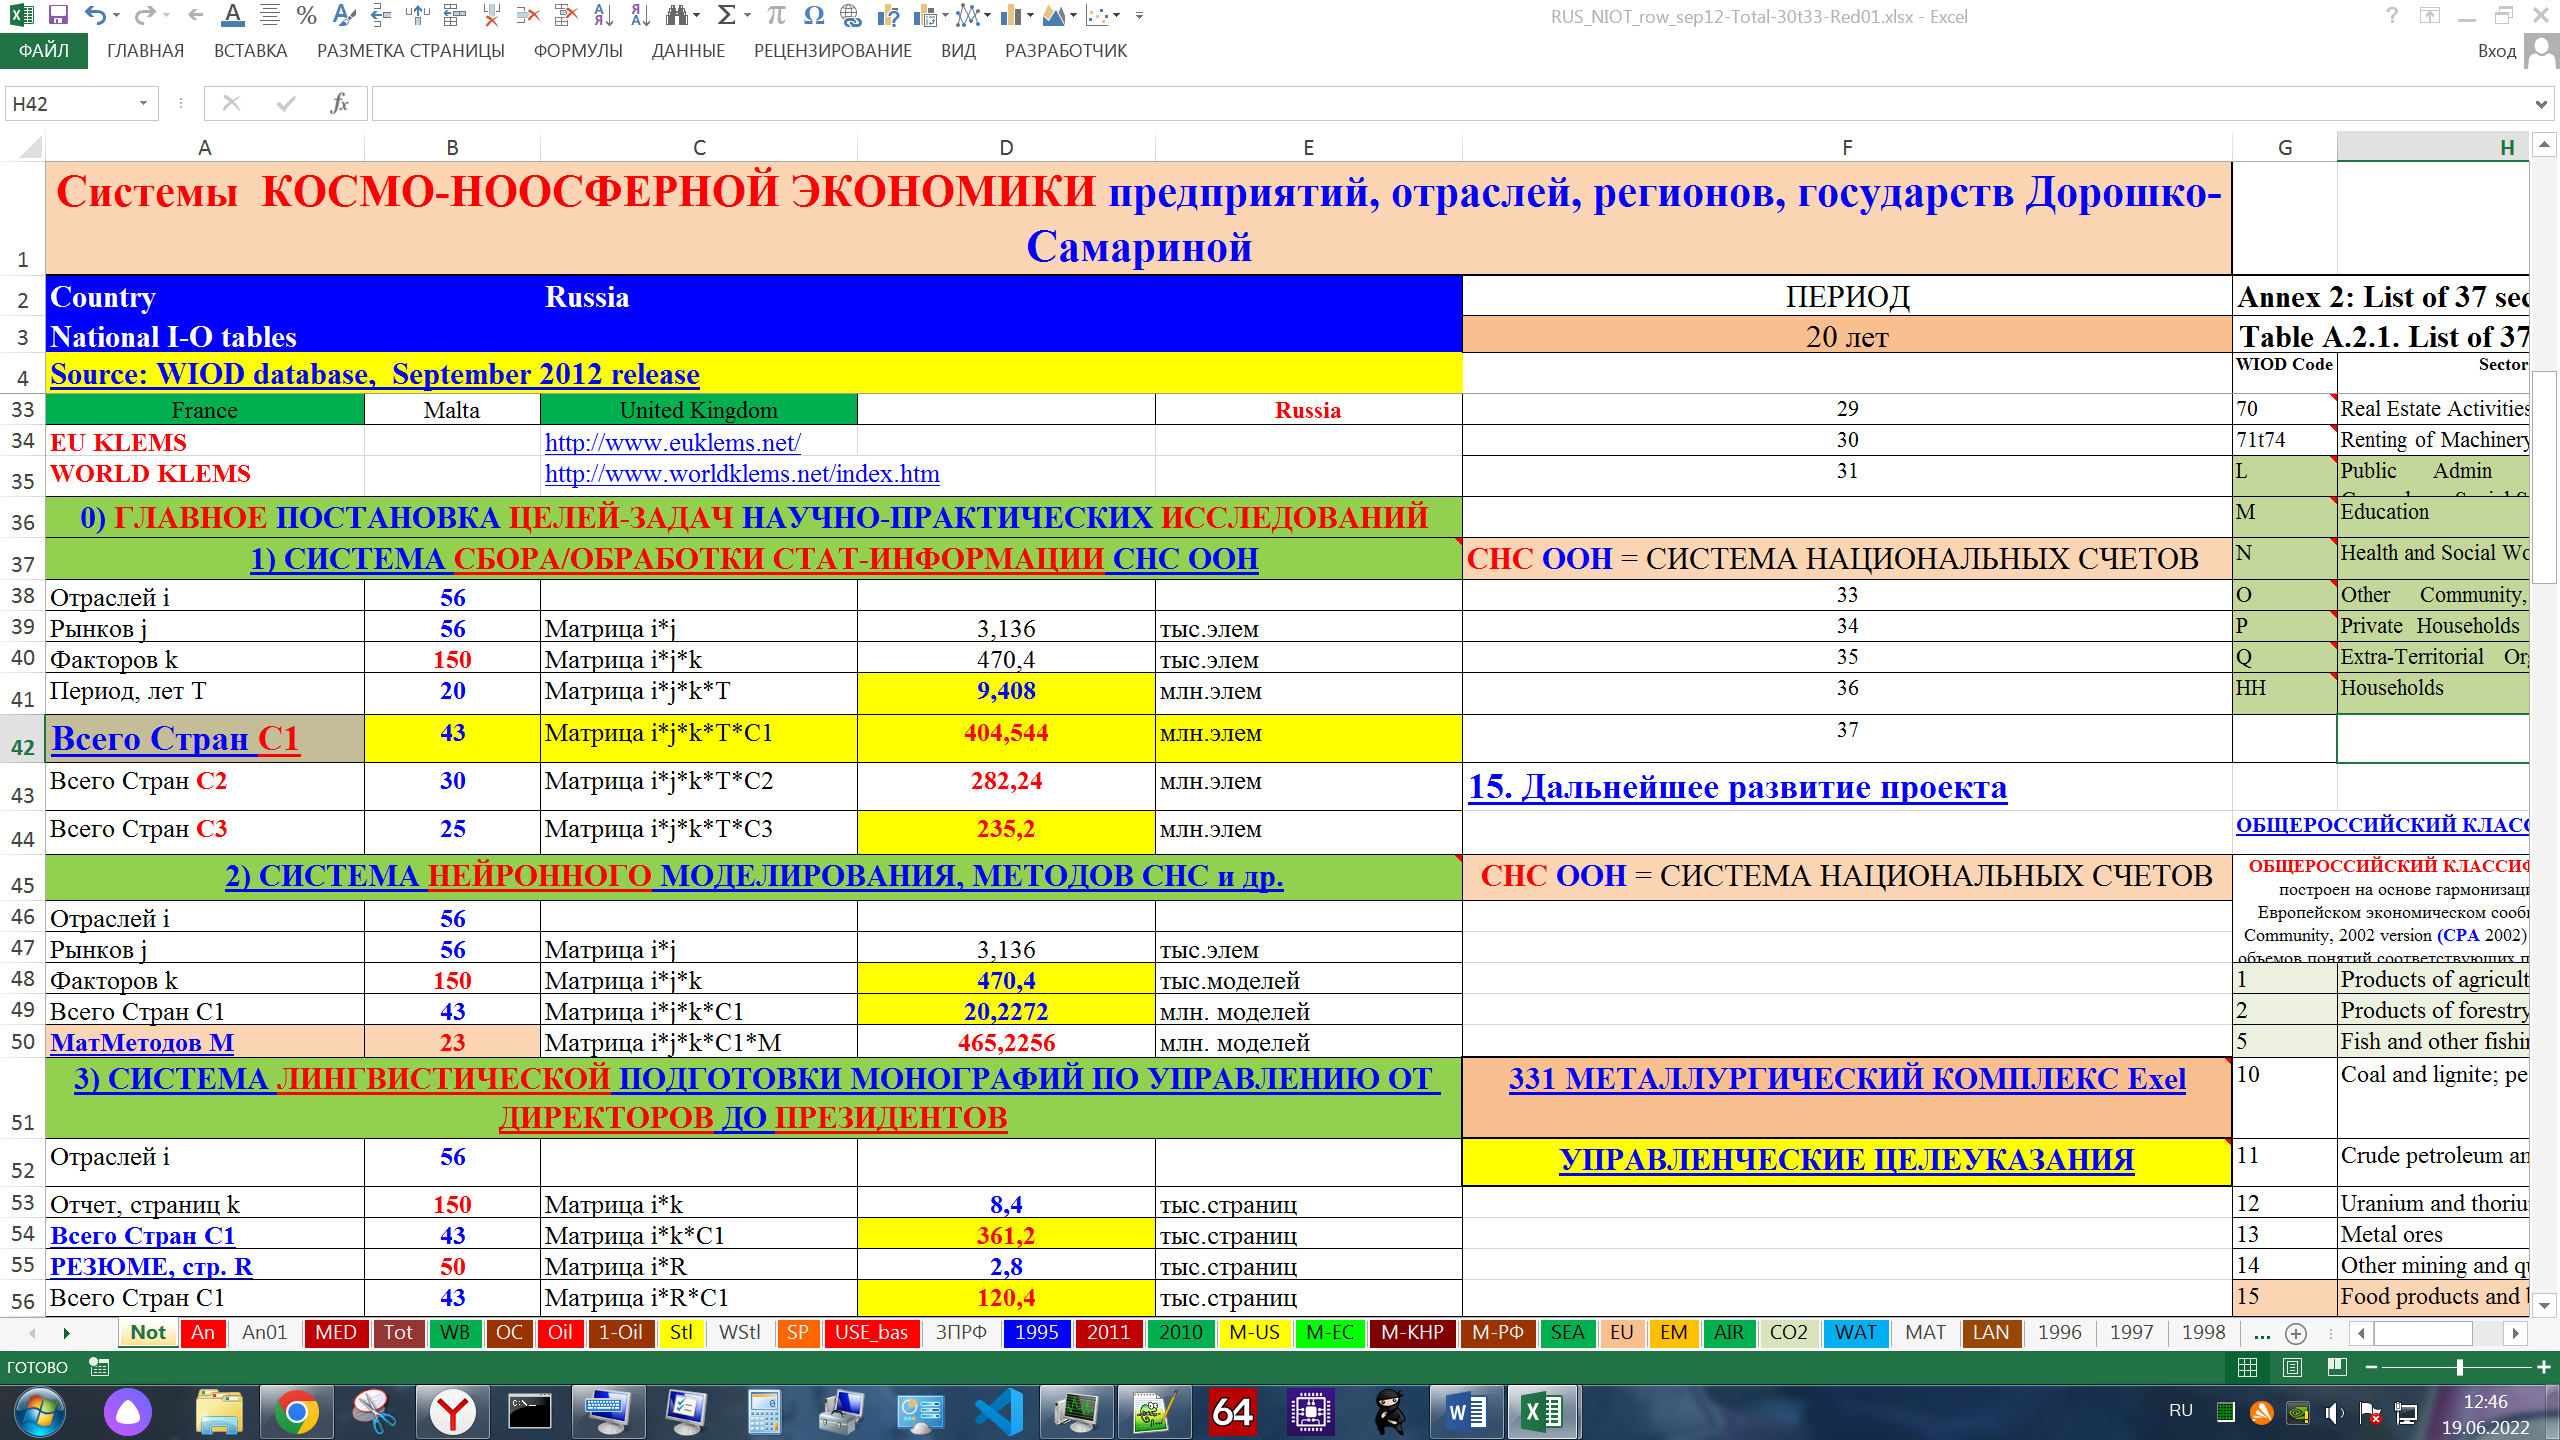Click the Find binoculars icon
2560x1440 pixels.
point(677,15)
